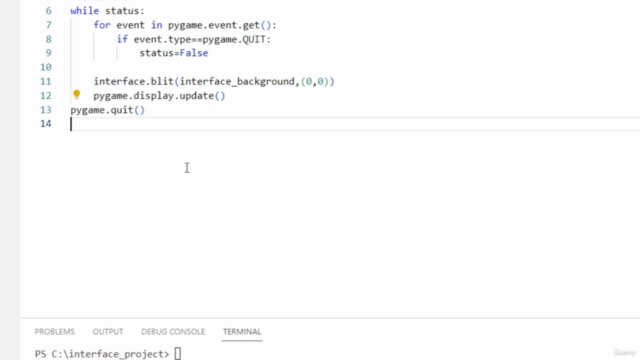The height and width of the screenshot is (360, 640).
Task: Click 'interface.blit' call on line 11
Action: (x=133, y=82)
